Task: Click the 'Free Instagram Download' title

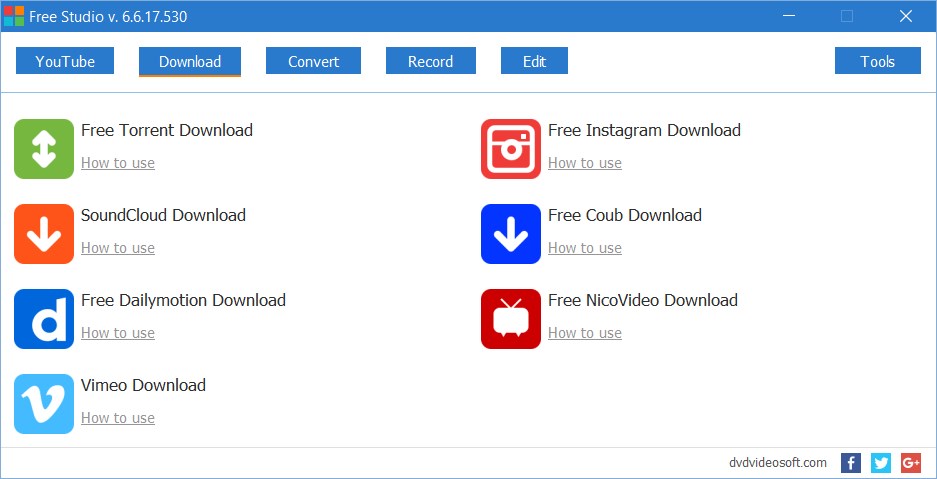Action: [x=644, y=130]
